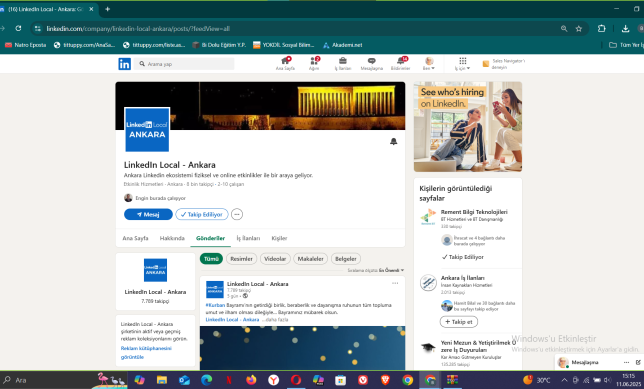Image resolution: width=644 pixels, height=389 pixels.
Task: Click the #Kurban hashtag link
Action: coord(215,305)
